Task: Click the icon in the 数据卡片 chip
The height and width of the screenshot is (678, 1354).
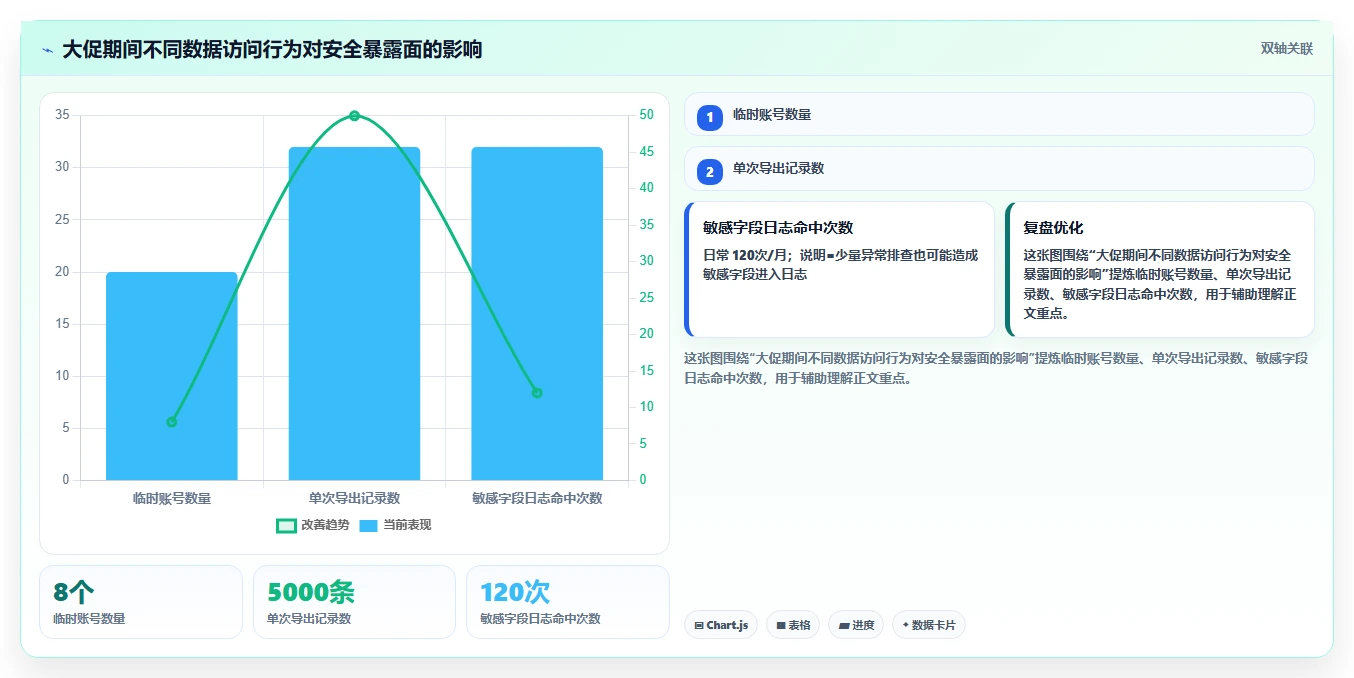Action: tap(905, 625)
